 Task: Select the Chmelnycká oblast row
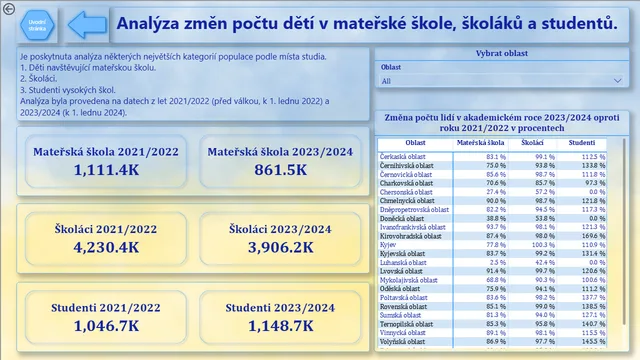pyautogui.click(x=492, y=201)
